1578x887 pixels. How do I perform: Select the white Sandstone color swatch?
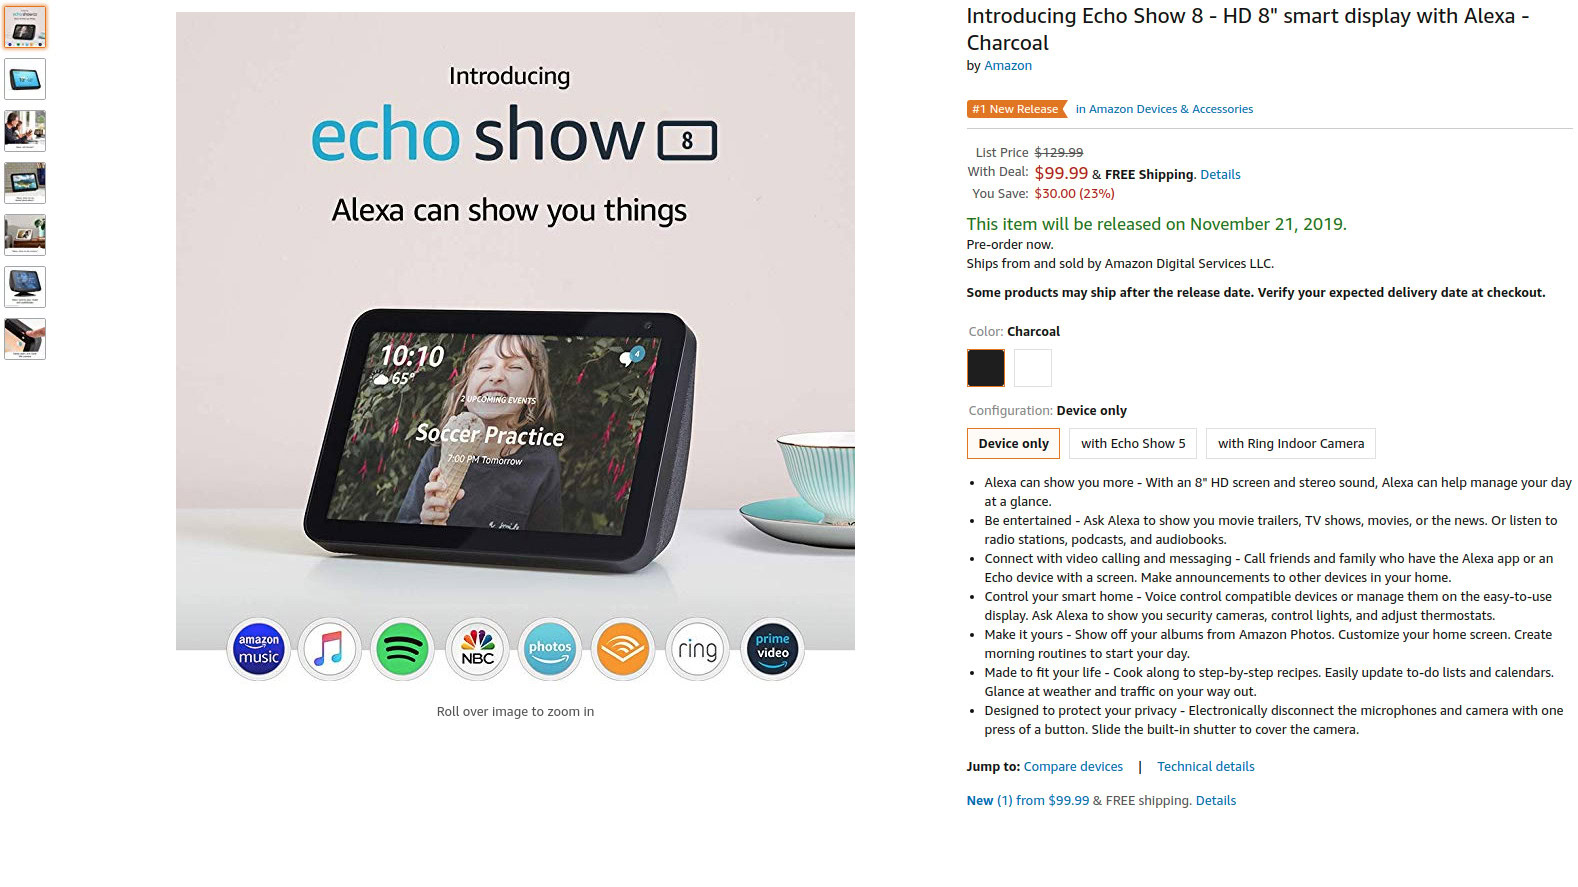(1033, 368)
